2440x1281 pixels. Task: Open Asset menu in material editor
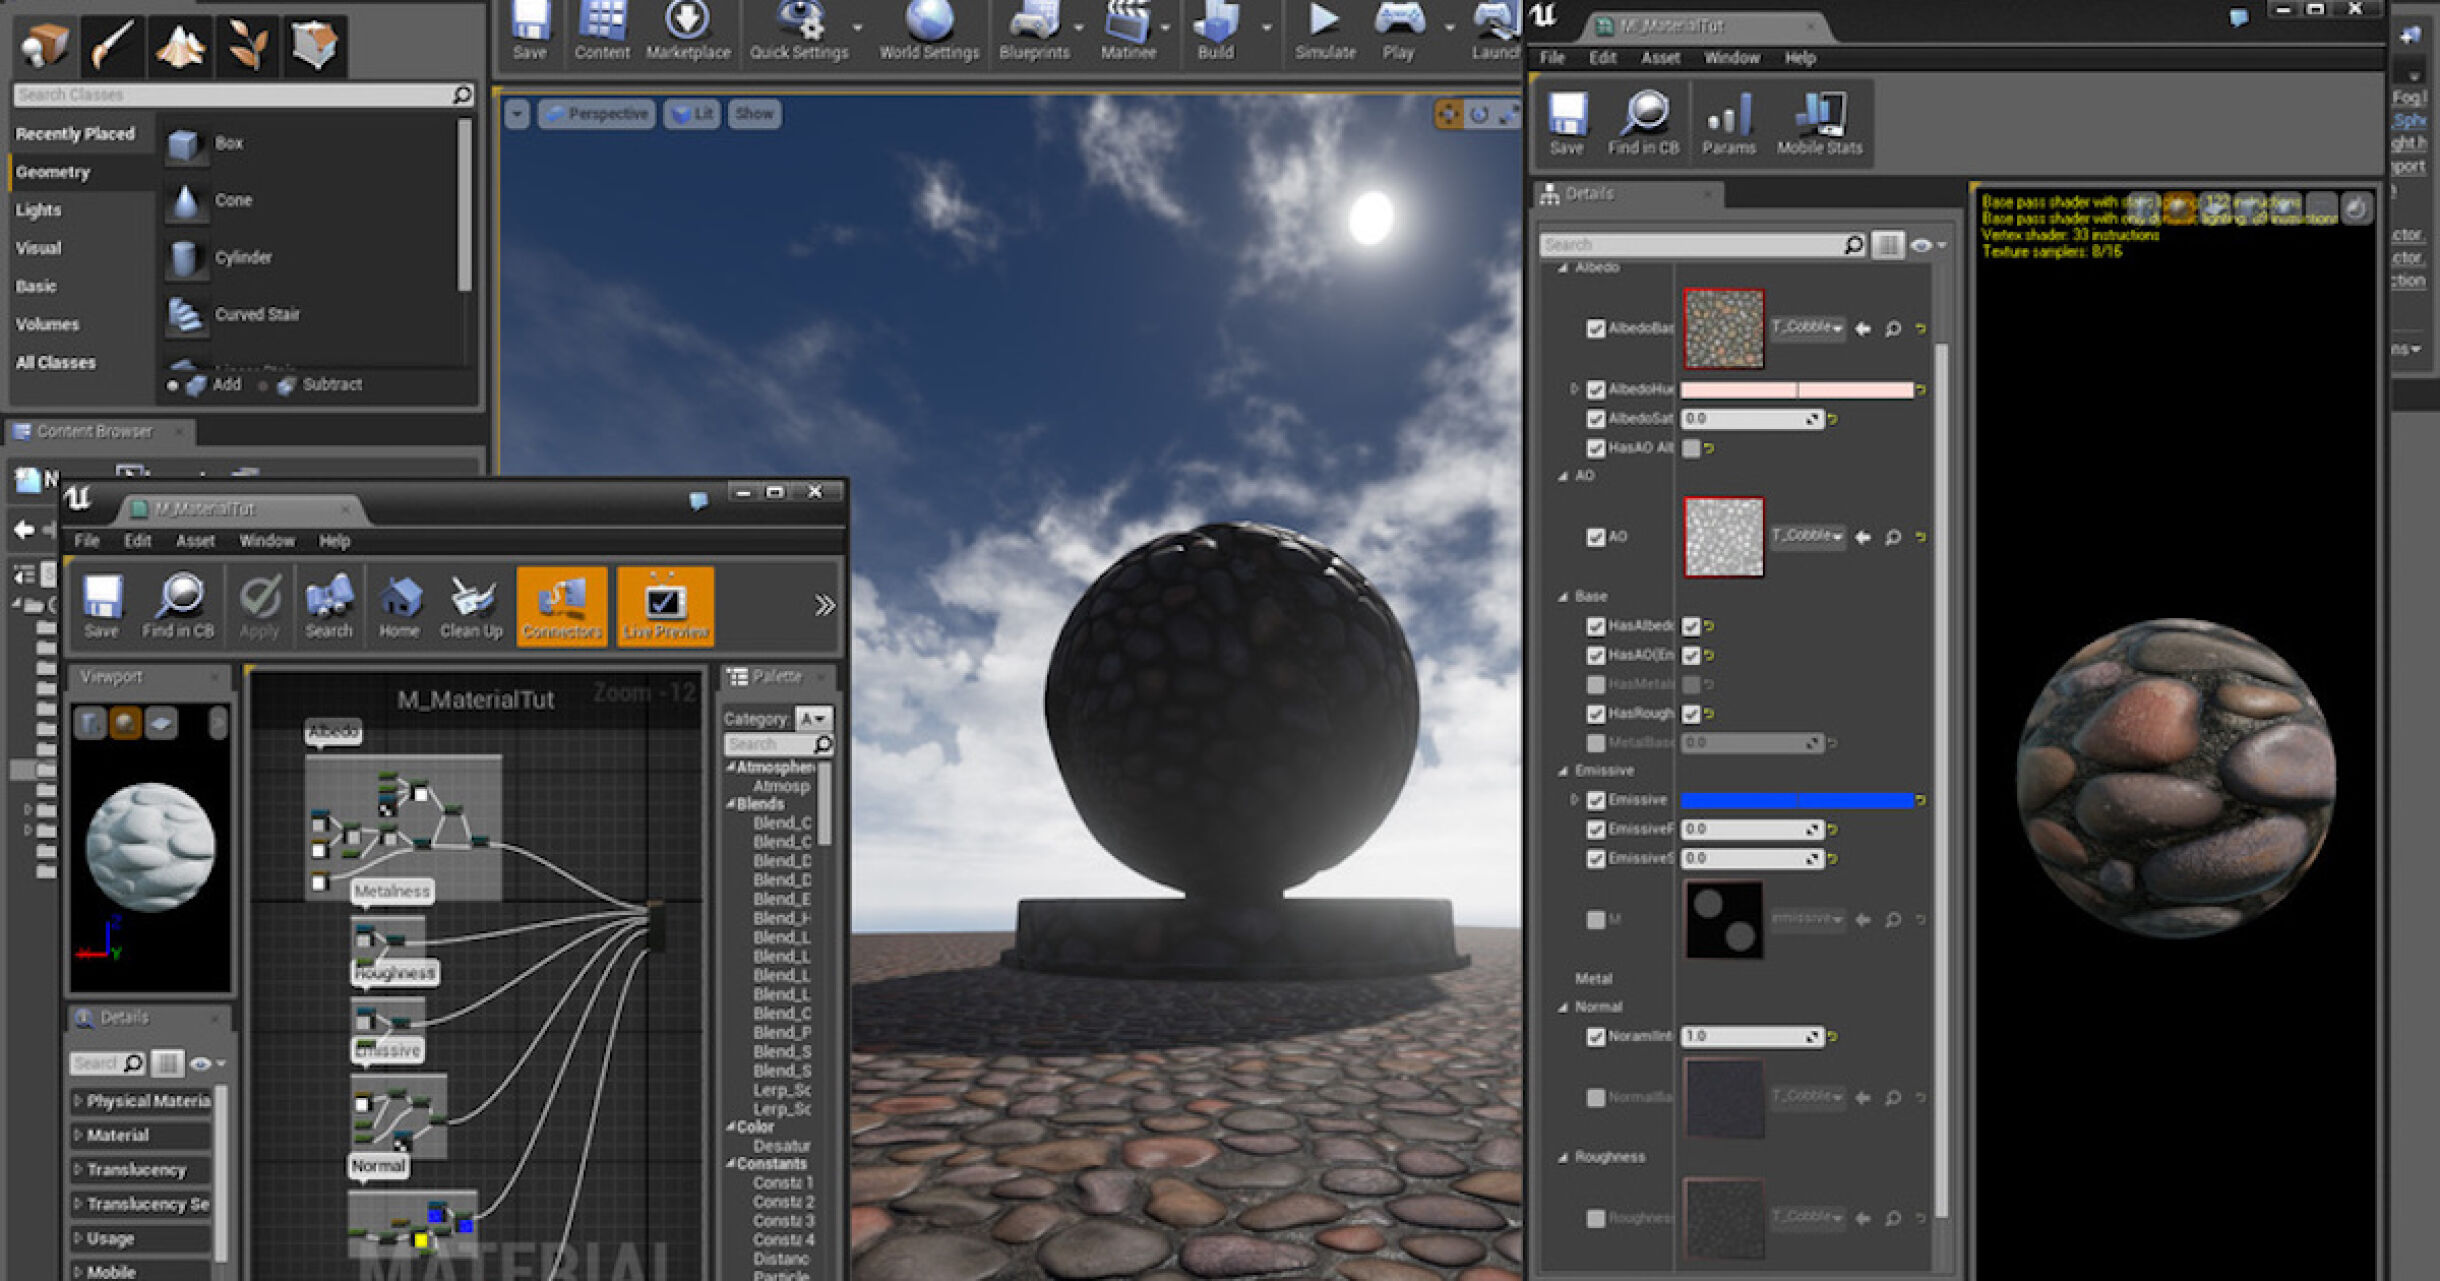(x=195, y=541)
